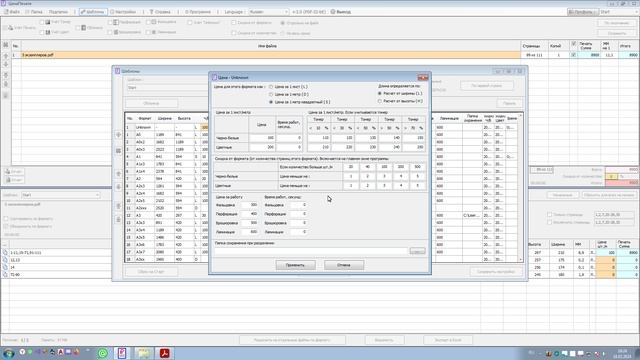This screenshot has height=360, width=640.
Task: Click the Отмена button
Action: [x=344, y=265]
